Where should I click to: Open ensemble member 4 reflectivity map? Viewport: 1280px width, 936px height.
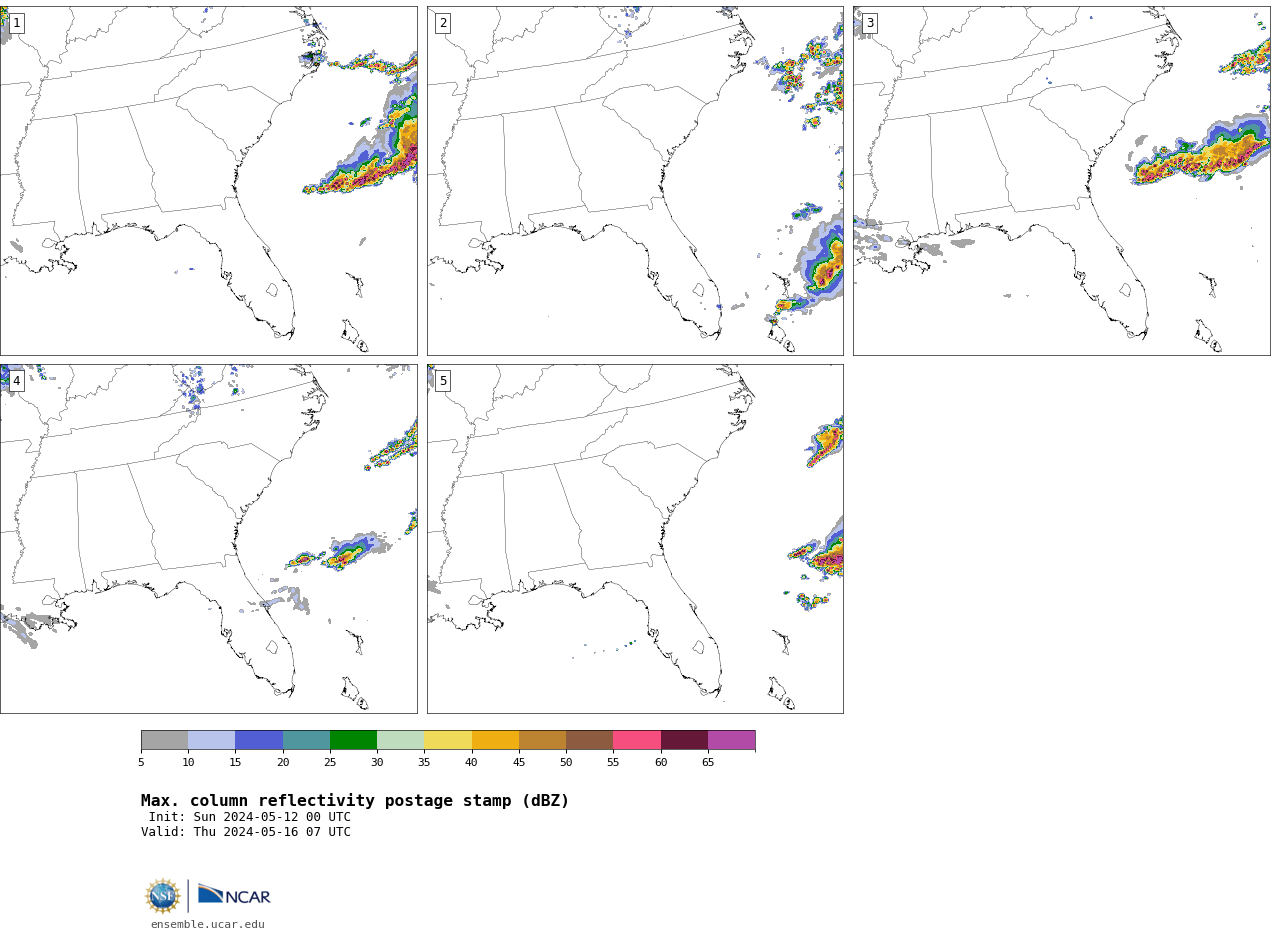click(x=208, y=539)
